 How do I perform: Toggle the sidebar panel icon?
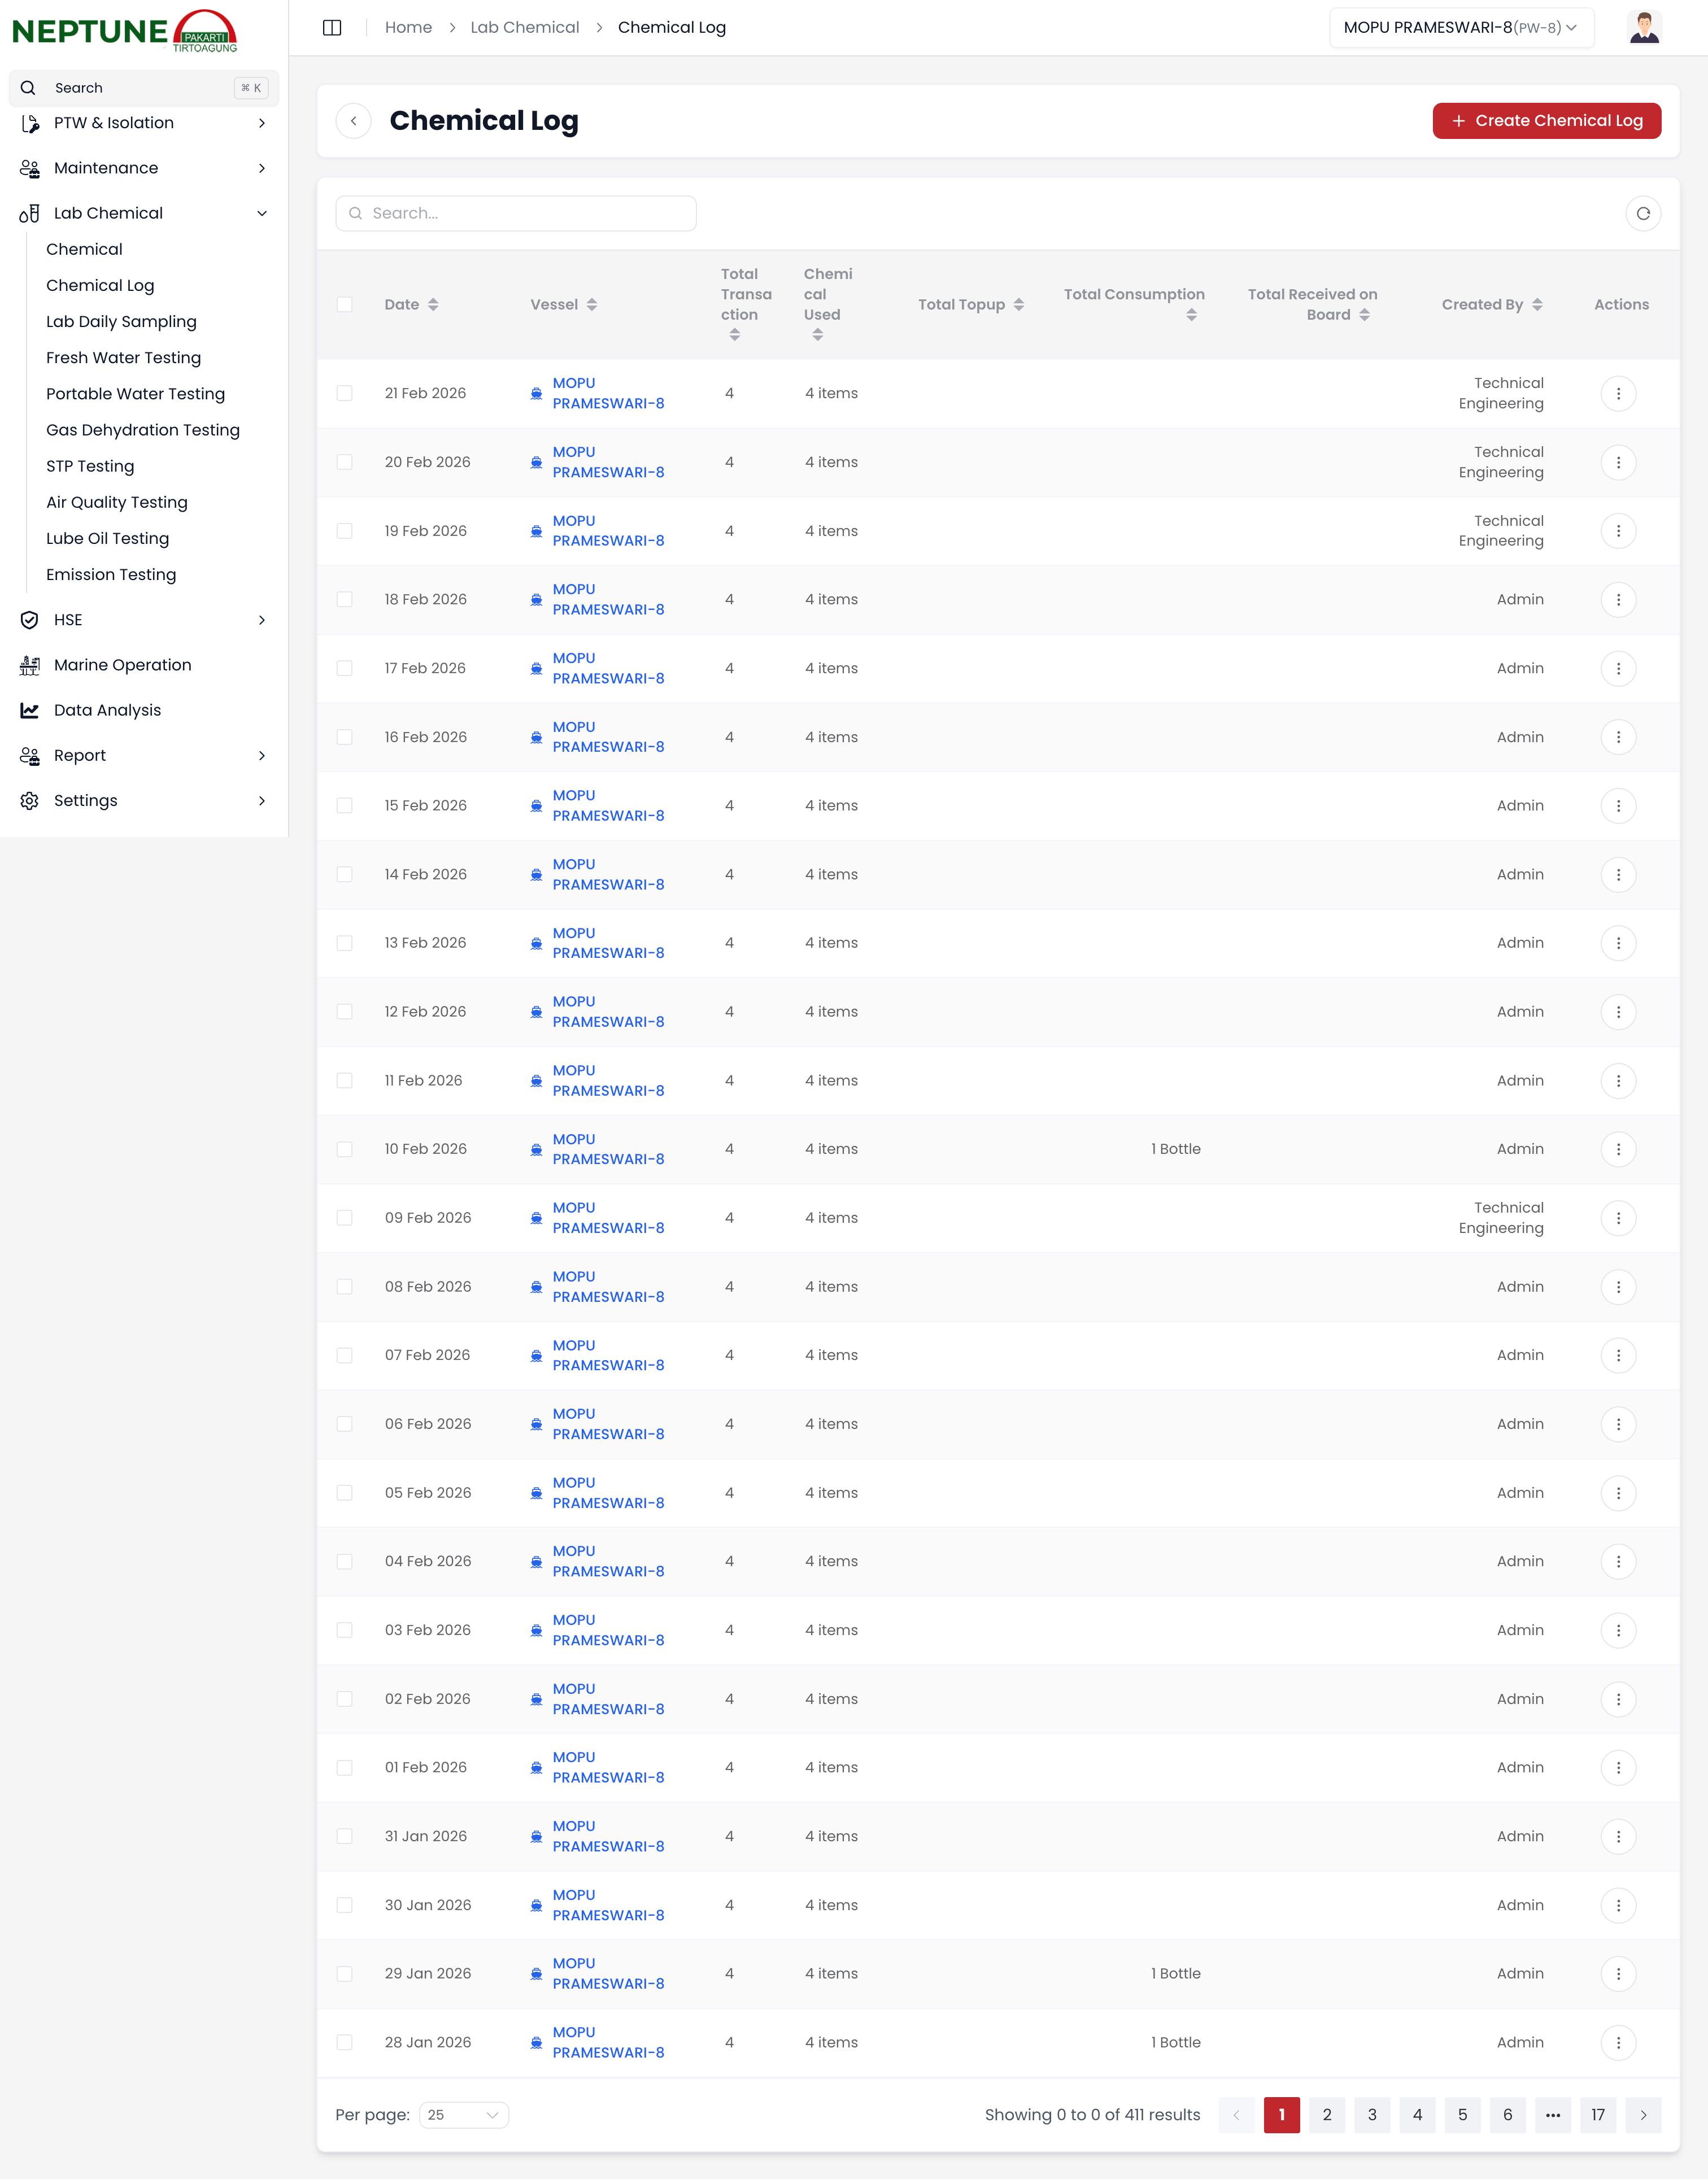tap(332, 27)
